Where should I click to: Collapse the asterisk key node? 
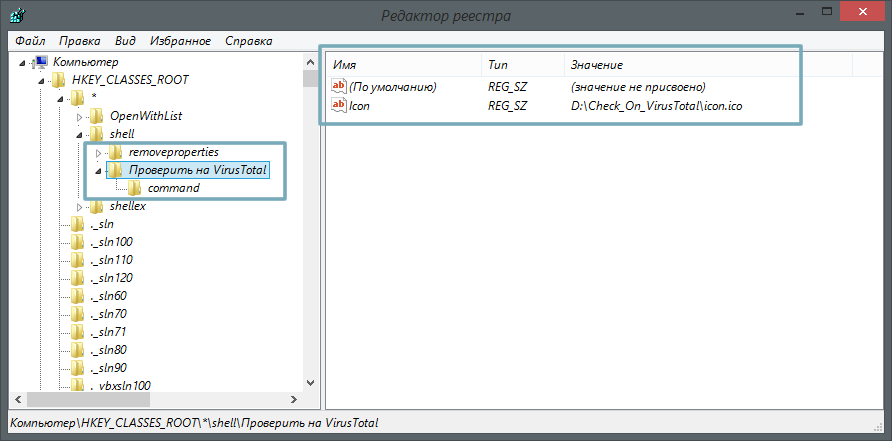tap(60, 99)
